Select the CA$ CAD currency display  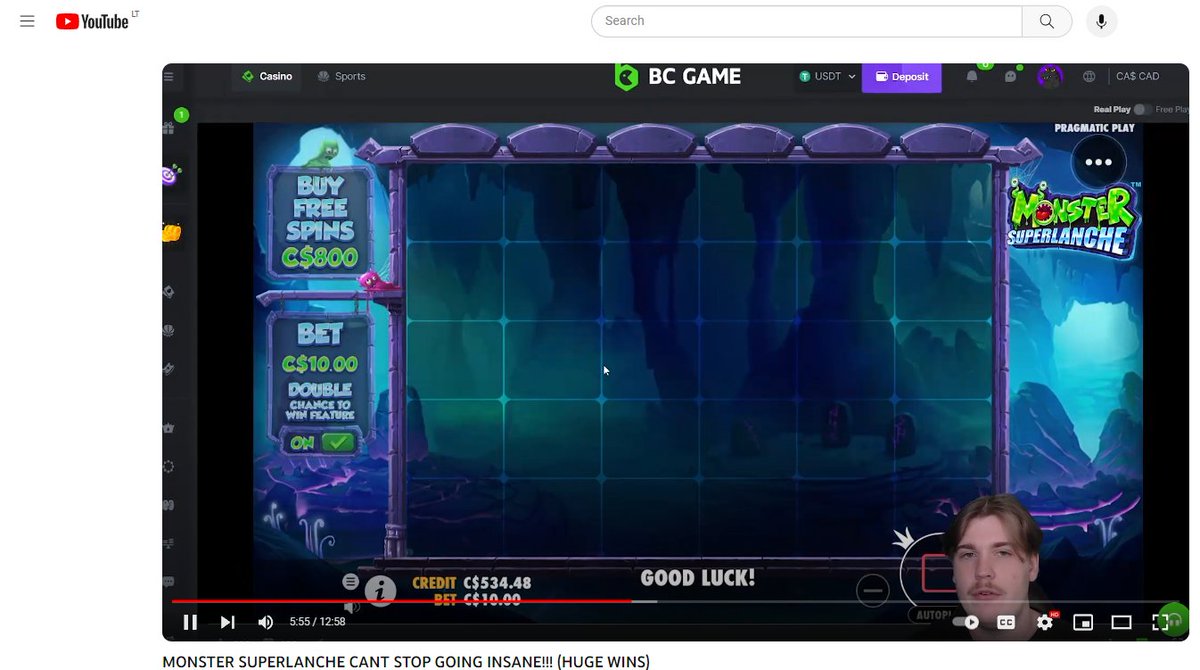1137,77
